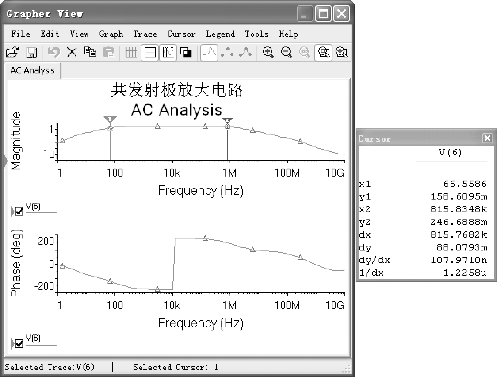Open the Tools menu
This screenshot has height=377, width=497.
coord(256,34)
